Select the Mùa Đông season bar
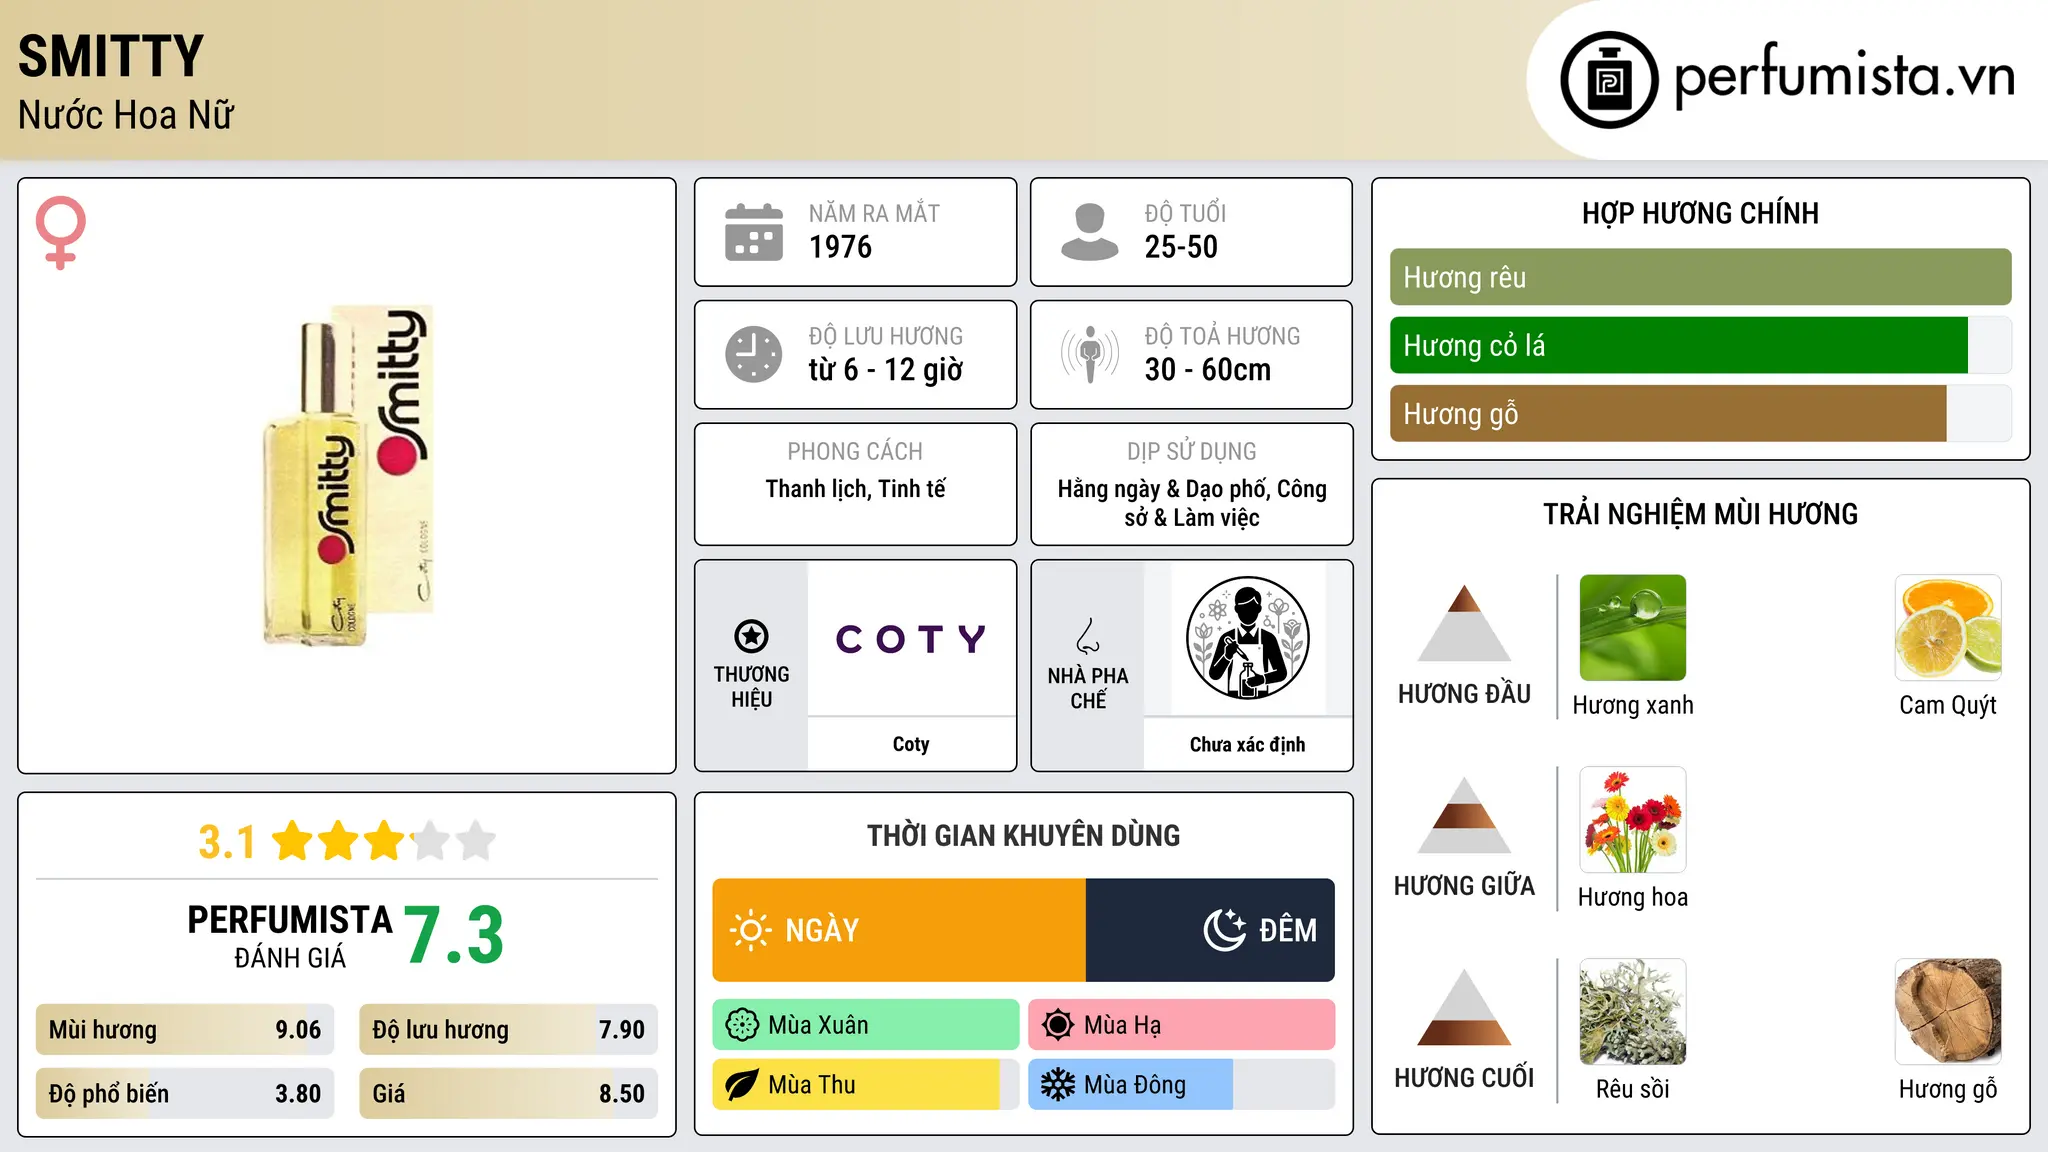This screenshot has width=2048, height=1152. tap(1181, 1085)
